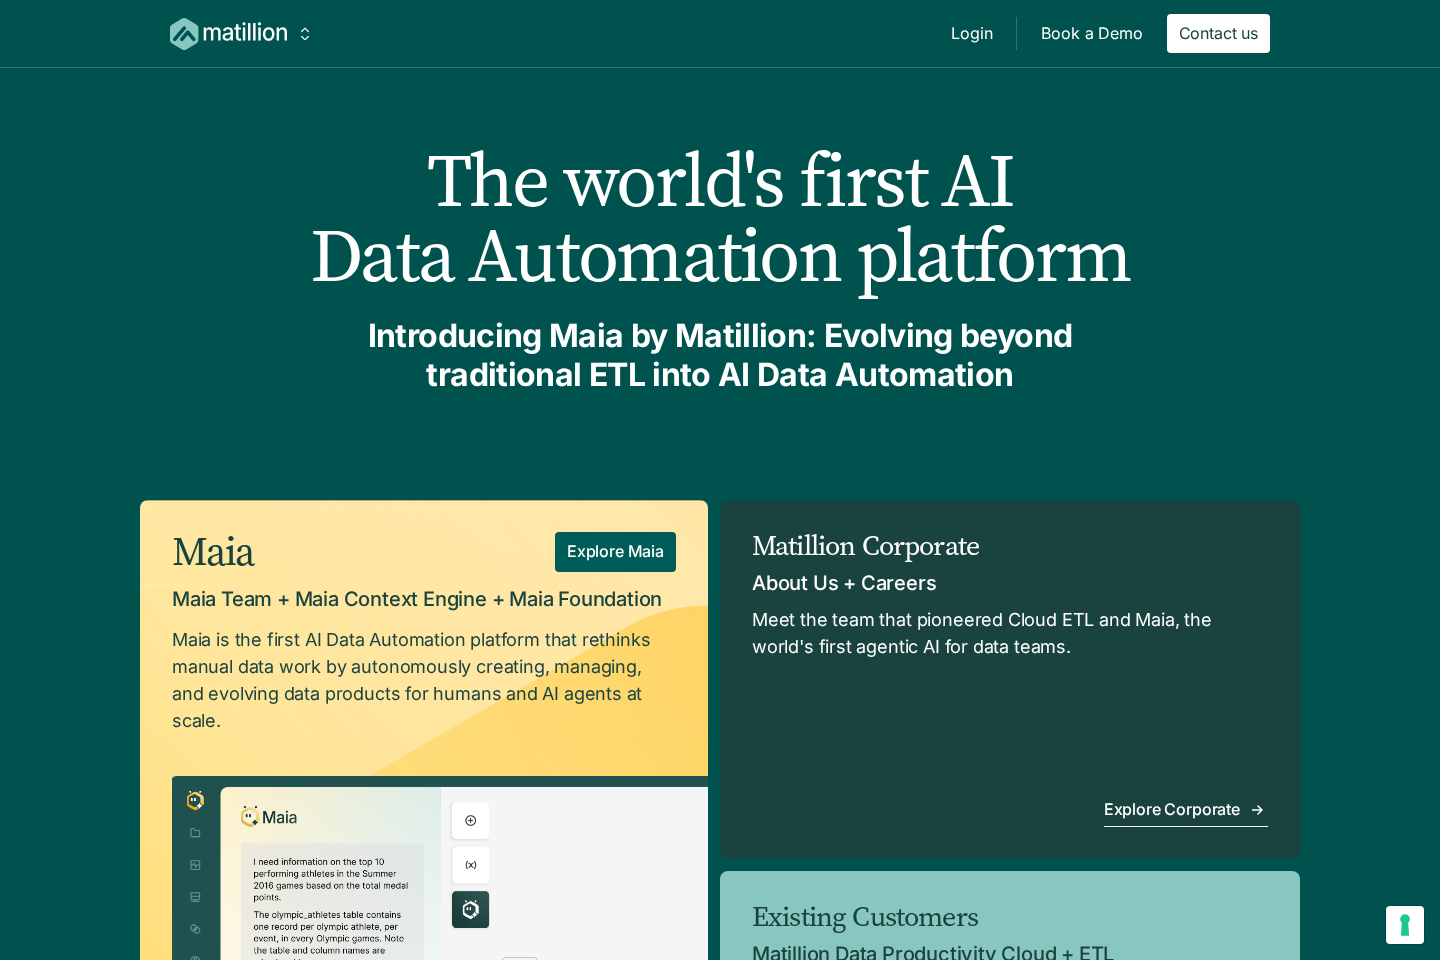Click the Maia card heading
This screenshot has height=960, width=1440.
tap(213, 552)
